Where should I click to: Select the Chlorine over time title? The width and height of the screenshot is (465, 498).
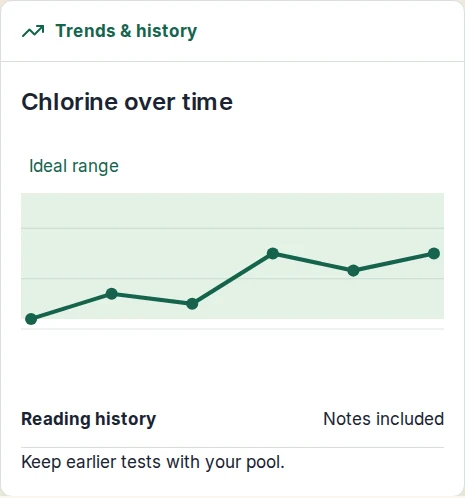click(127, 102)
